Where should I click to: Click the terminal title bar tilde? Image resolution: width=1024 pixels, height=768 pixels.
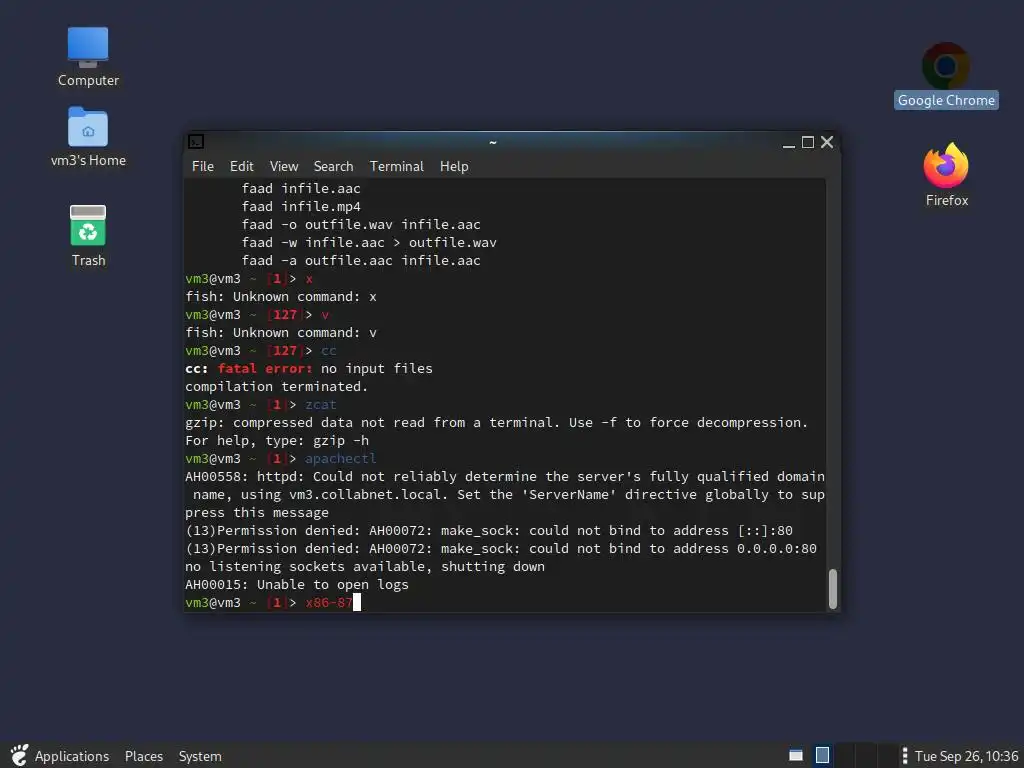[493, 142]
